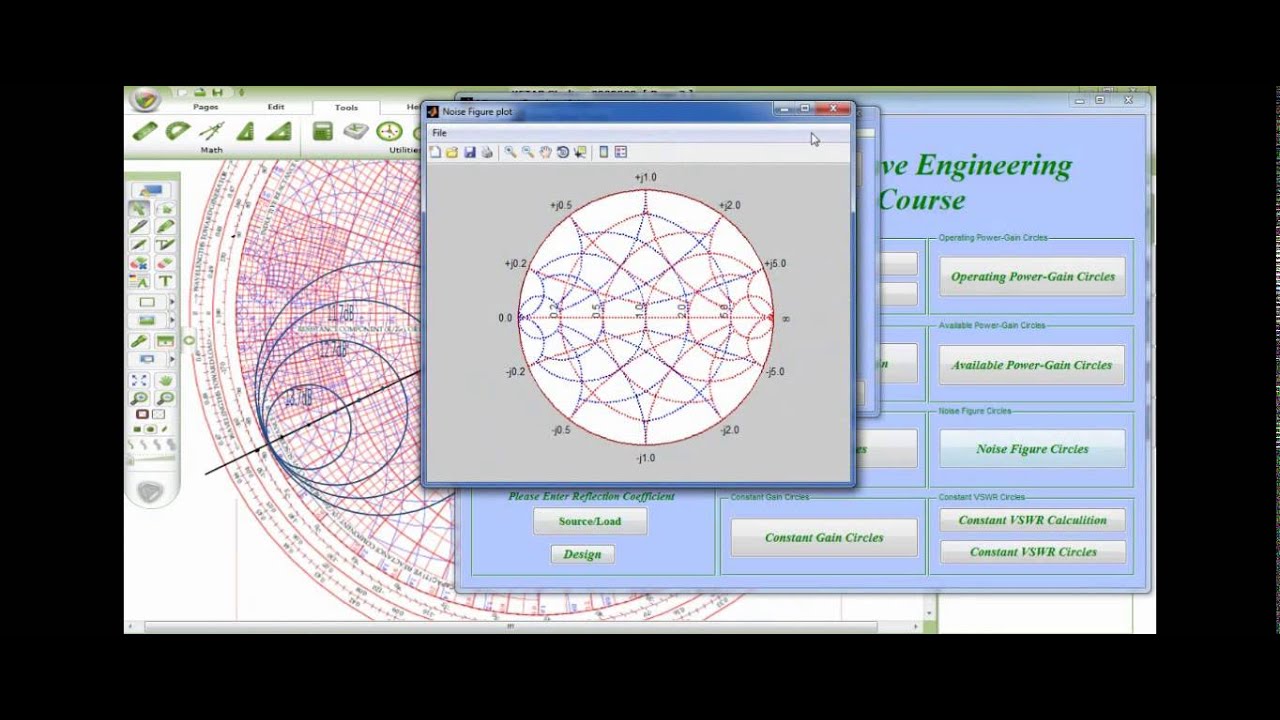Screen dimensions: 1280x720
Task: Pick dark red outline color swatch in palette
Action: click(142, 414)
